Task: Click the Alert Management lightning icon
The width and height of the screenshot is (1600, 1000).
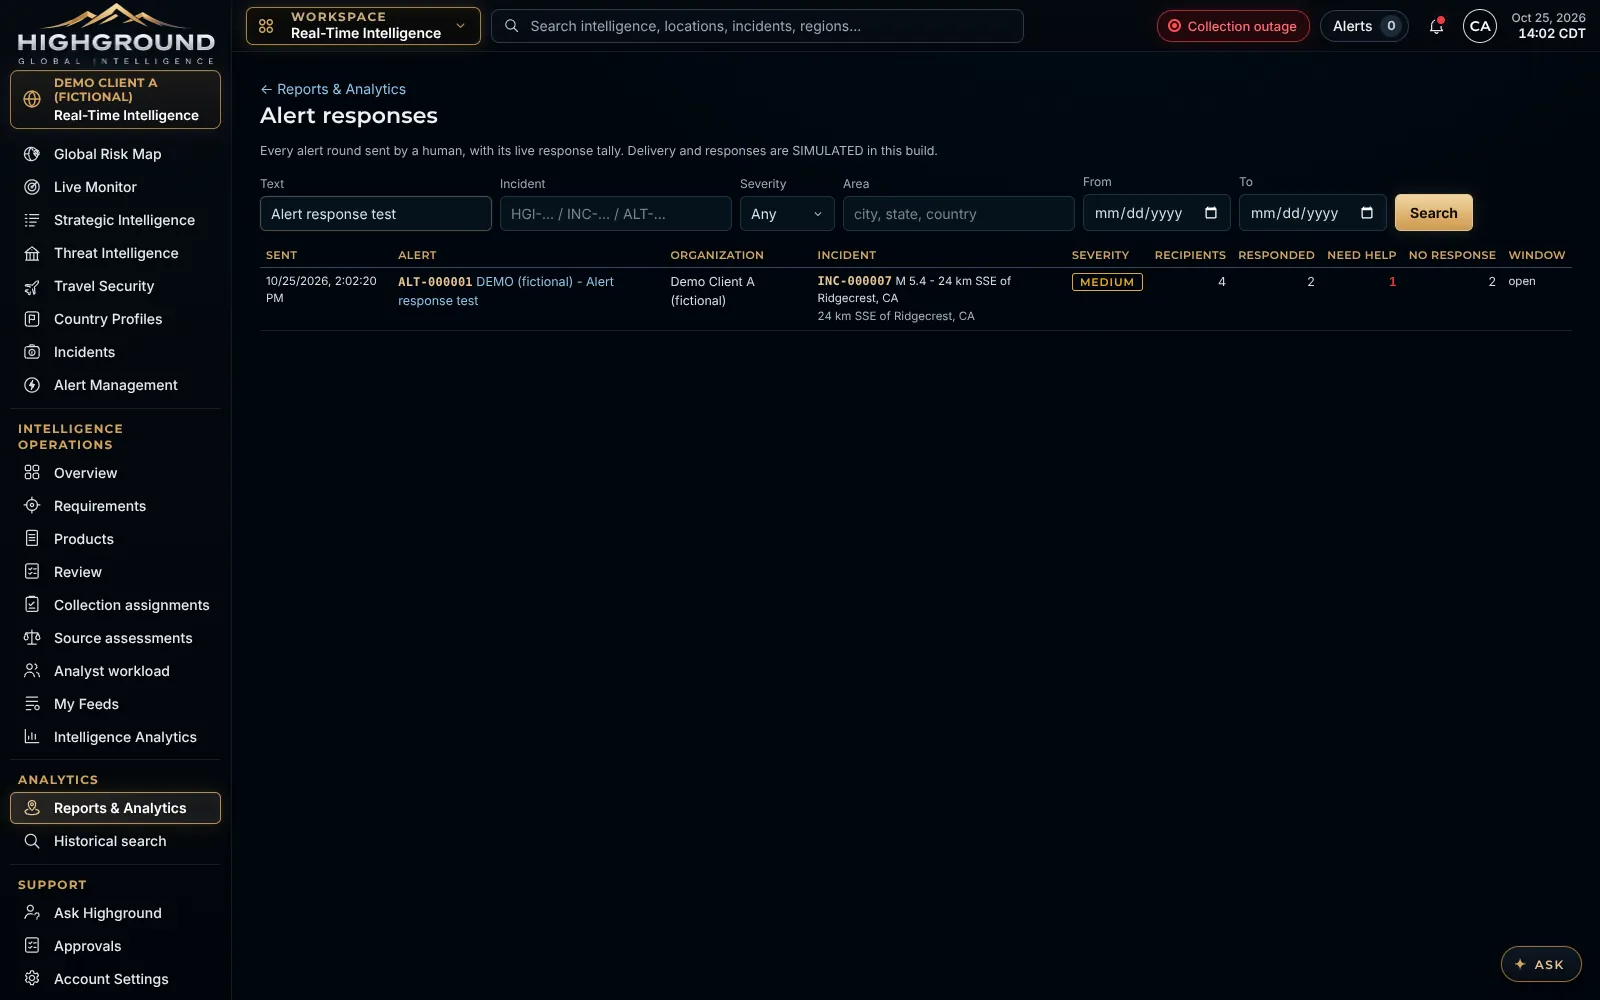Action: click(32, 385)
